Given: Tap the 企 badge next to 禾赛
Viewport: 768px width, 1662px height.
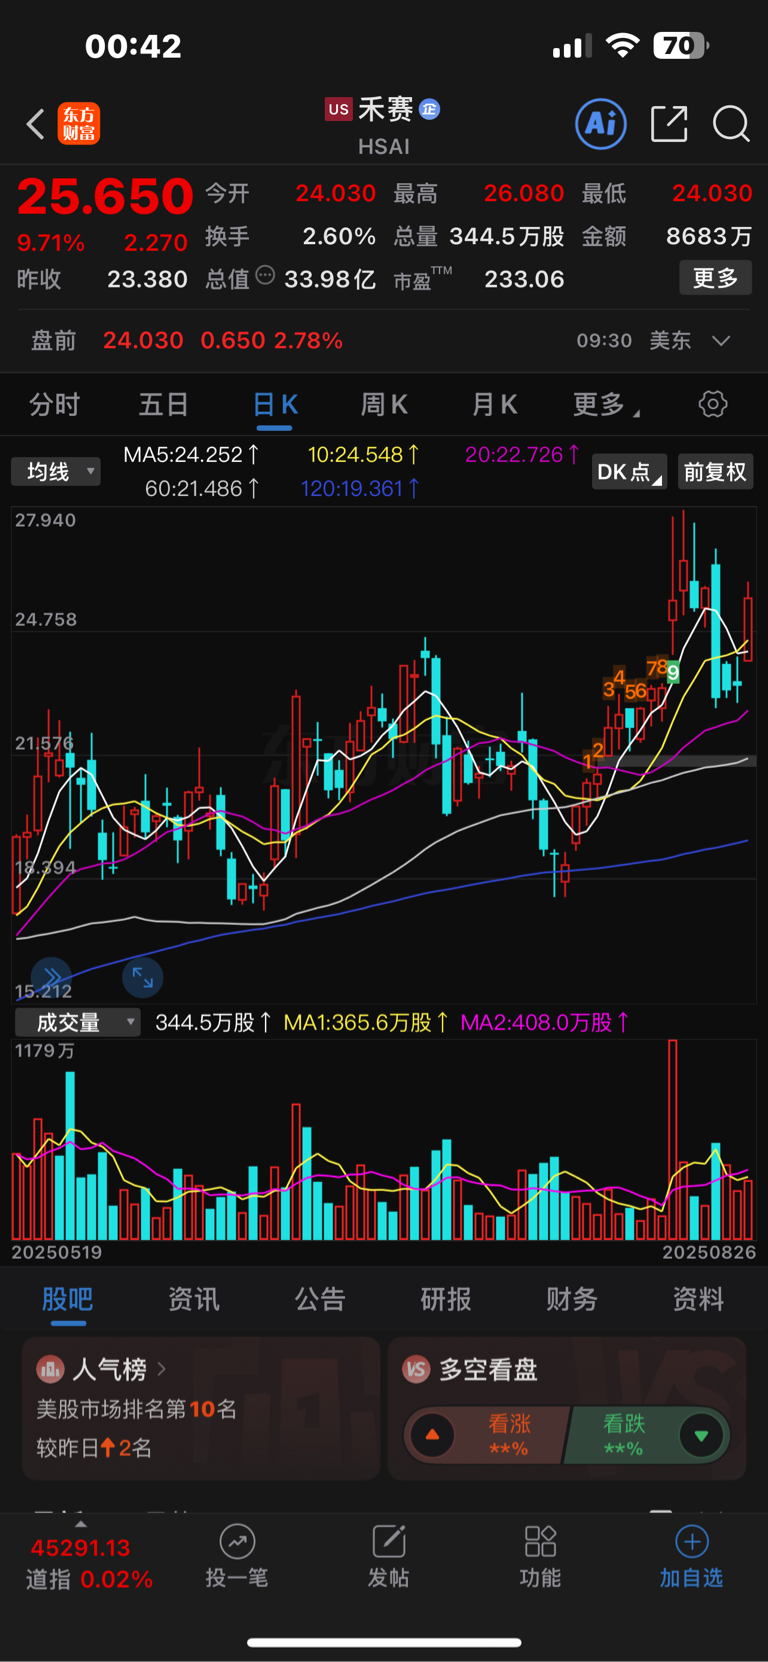Looking at the screenshot, I should (x=430, y=109).
